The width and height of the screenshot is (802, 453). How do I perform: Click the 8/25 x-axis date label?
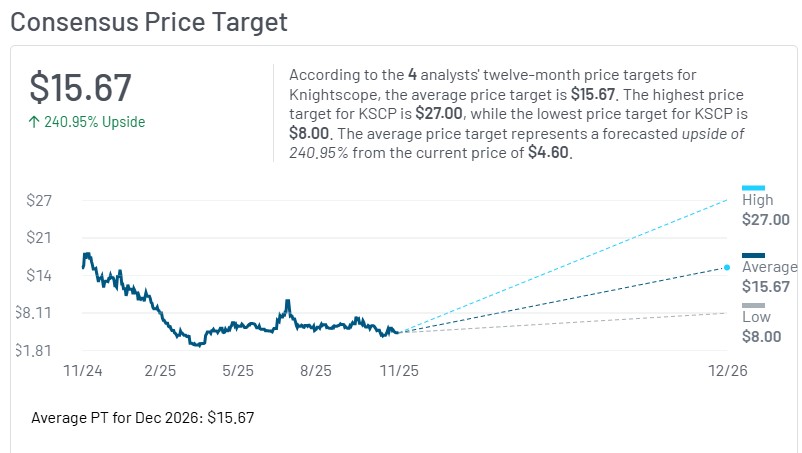pyautogui.click(x=316, y=370)
